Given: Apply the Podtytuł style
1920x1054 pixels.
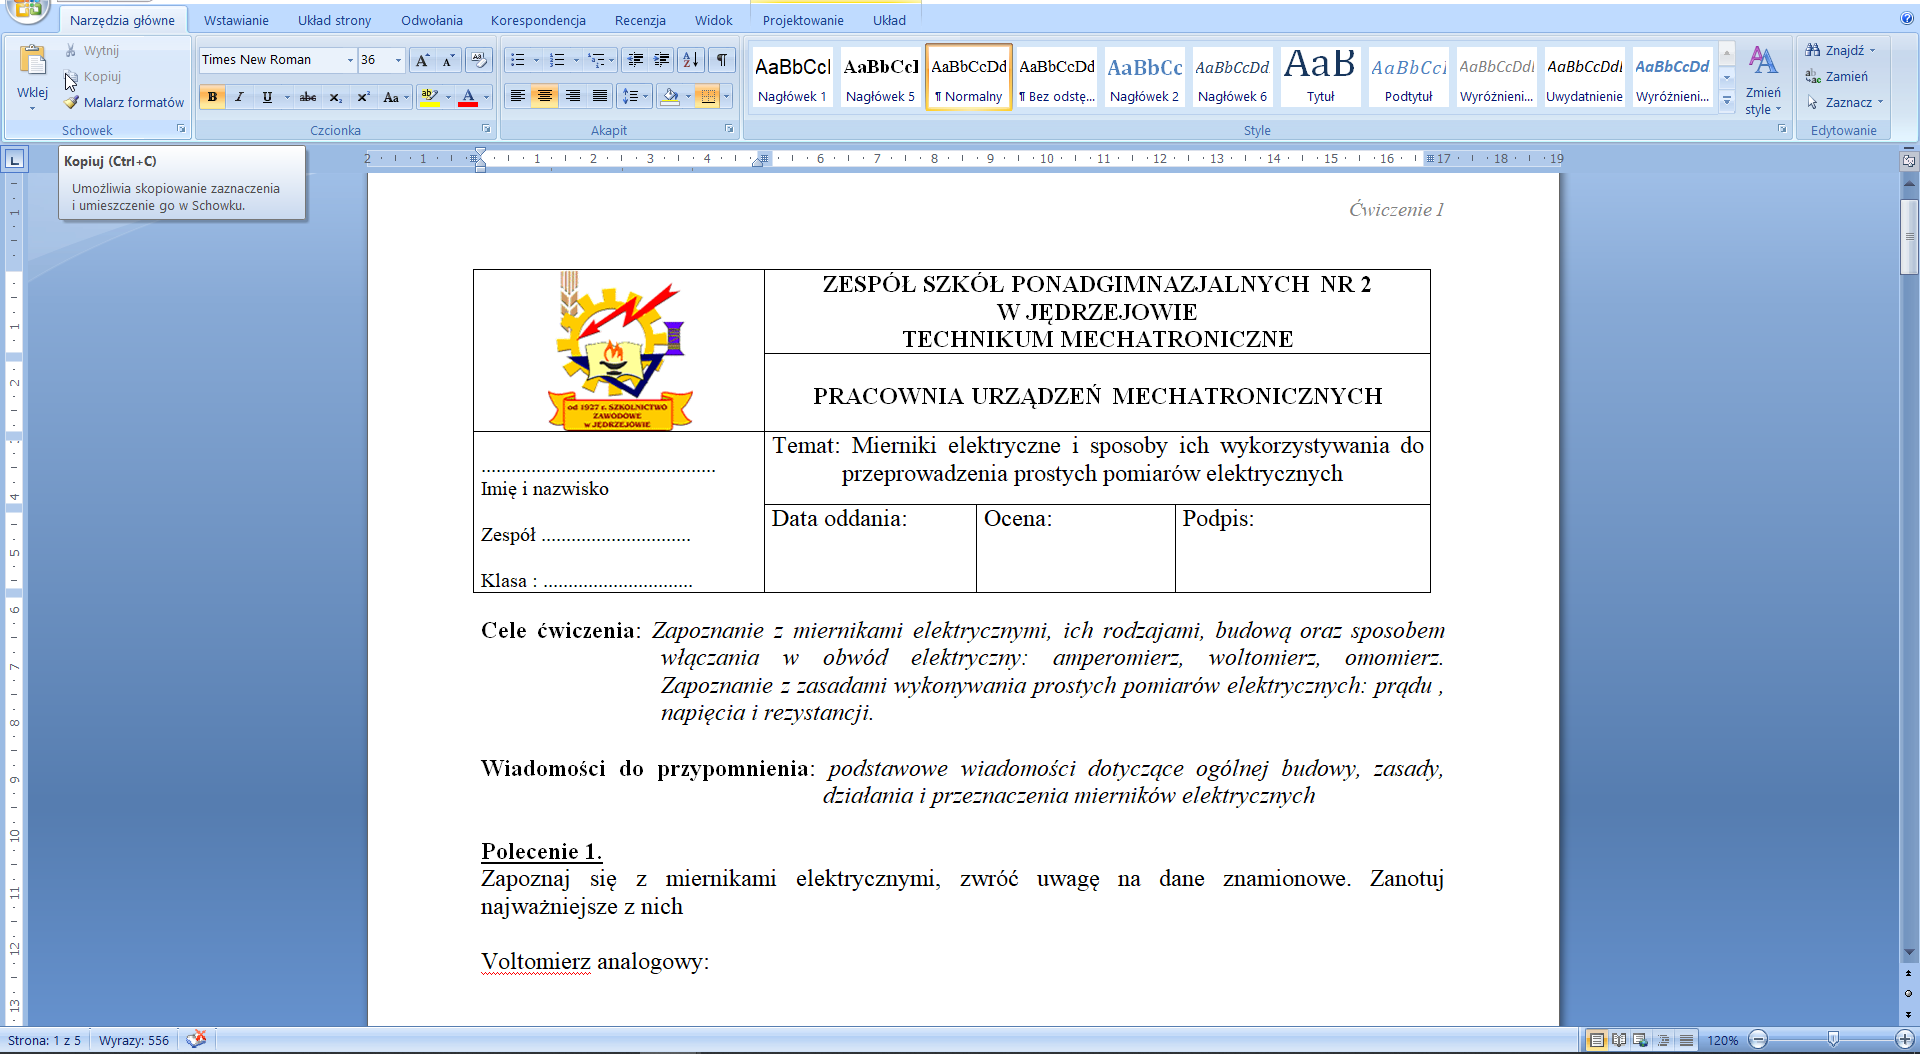Looking at the screenshot, I should click(x=1408, y=76).
